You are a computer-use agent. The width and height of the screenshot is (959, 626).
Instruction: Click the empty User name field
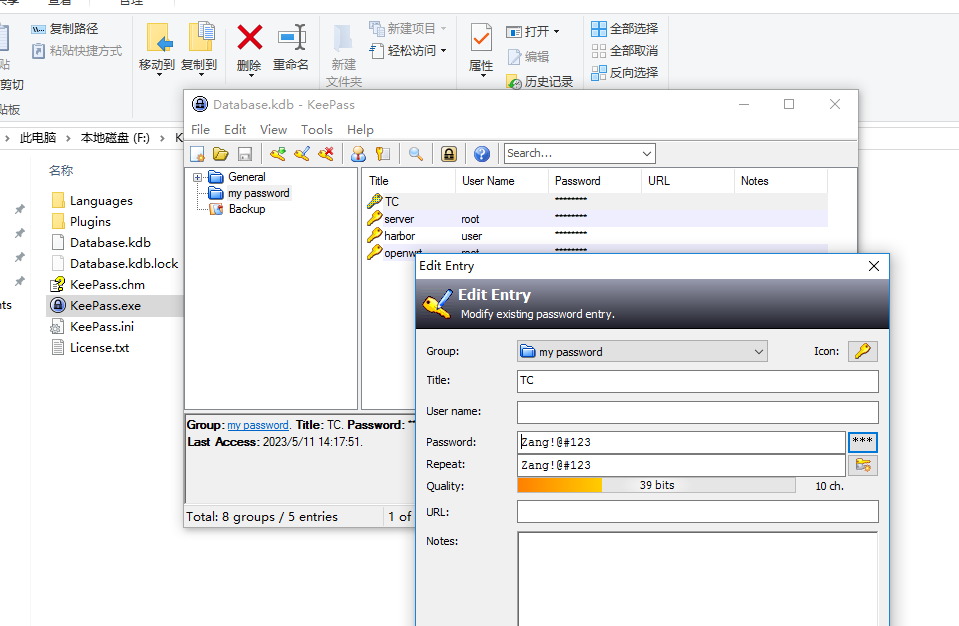(697, 412)
